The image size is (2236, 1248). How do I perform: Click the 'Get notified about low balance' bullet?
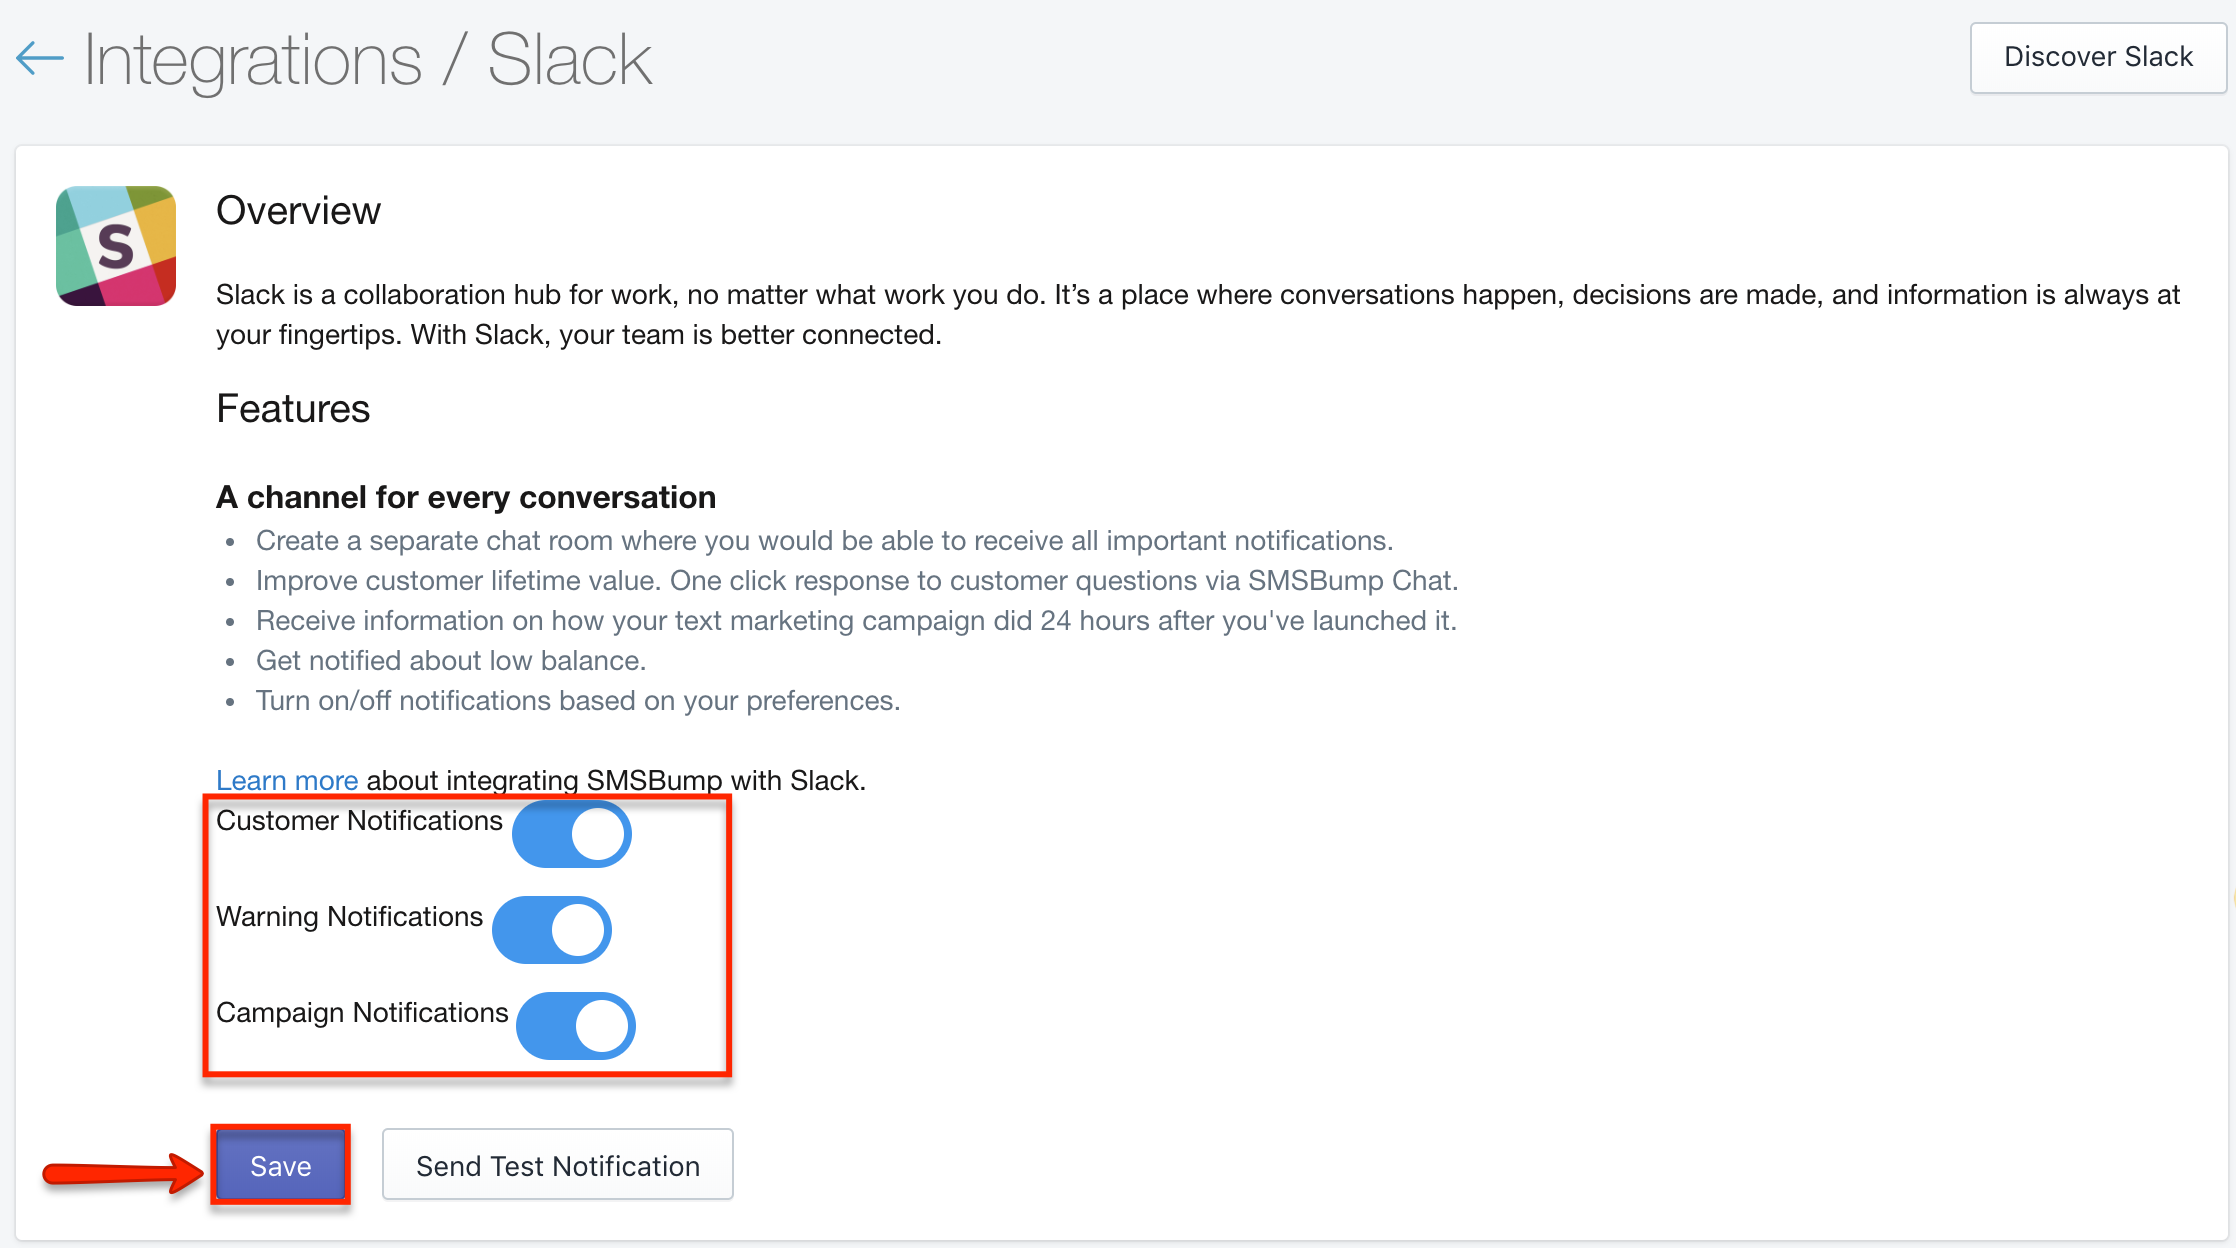point(451,661)
